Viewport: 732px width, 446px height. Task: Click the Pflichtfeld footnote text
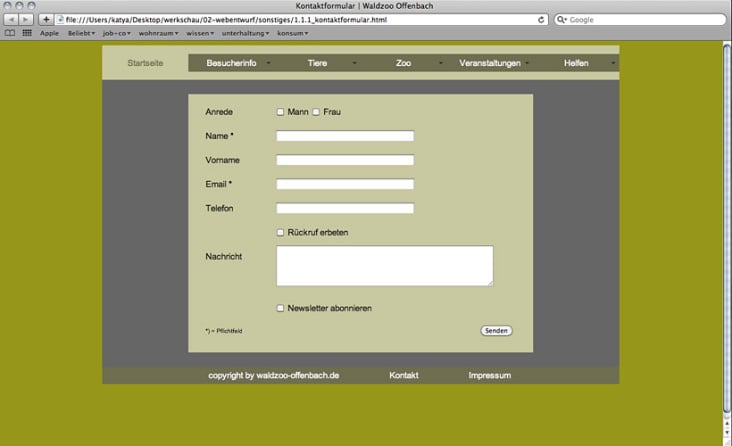pyautogui.click(x=224, y=331)
